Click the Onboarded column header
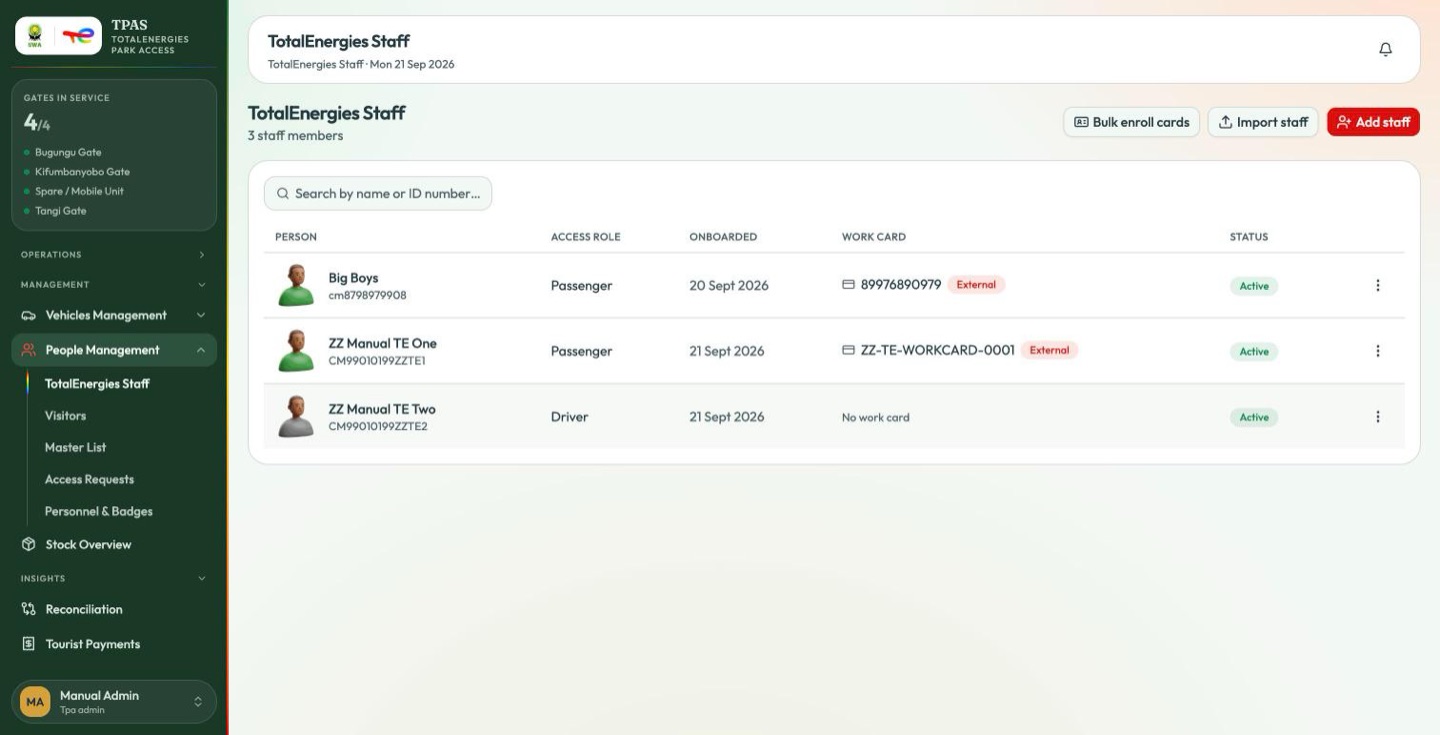Image resolution: width=1440 pixels, height=735 pixels. coord(723,237)
